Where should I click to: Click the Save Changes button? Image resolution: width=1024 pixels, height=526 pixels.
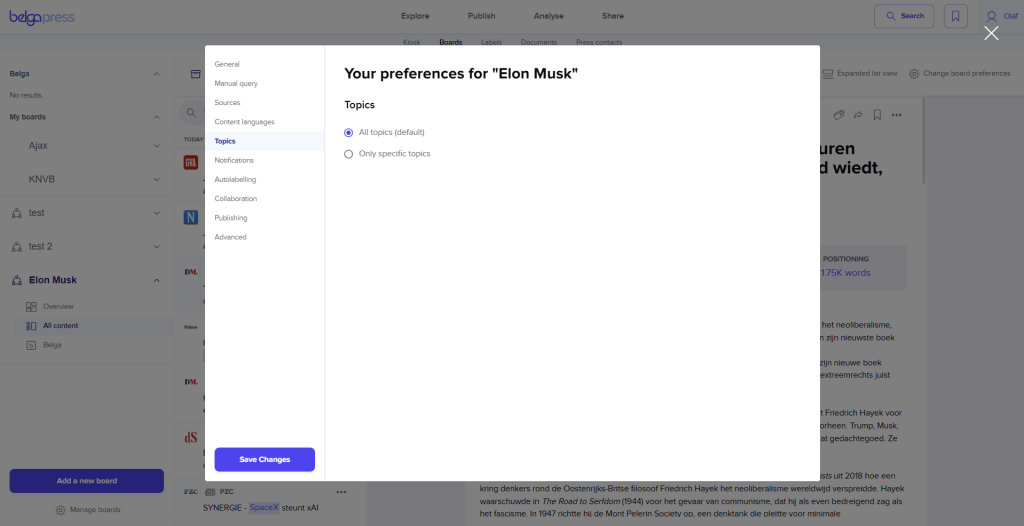click(x=264, y=459)
